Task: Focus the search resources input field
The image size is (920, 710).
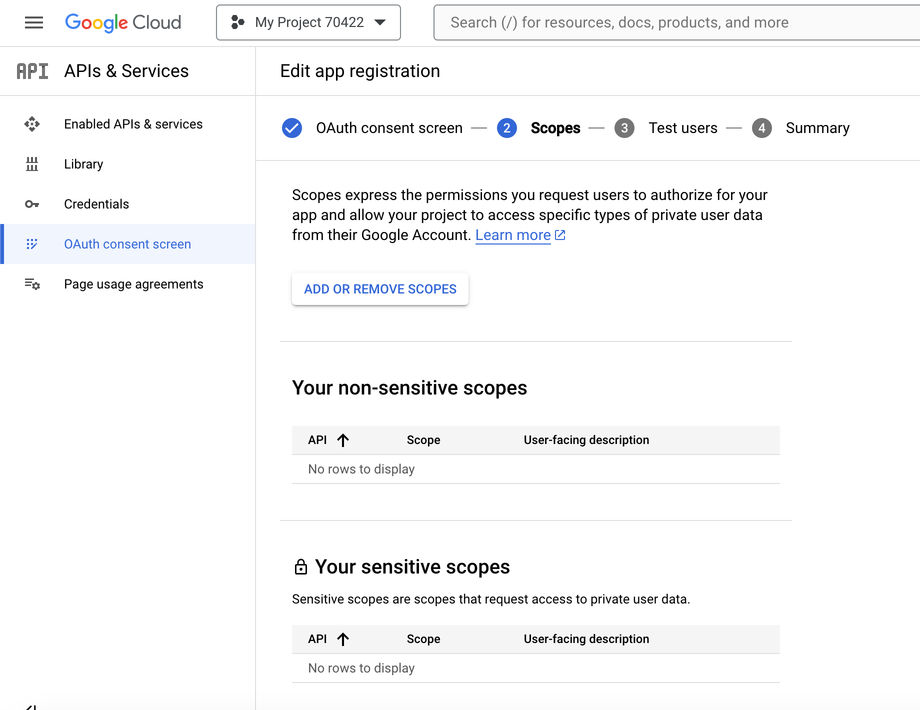Action: (x=677, y=22)
